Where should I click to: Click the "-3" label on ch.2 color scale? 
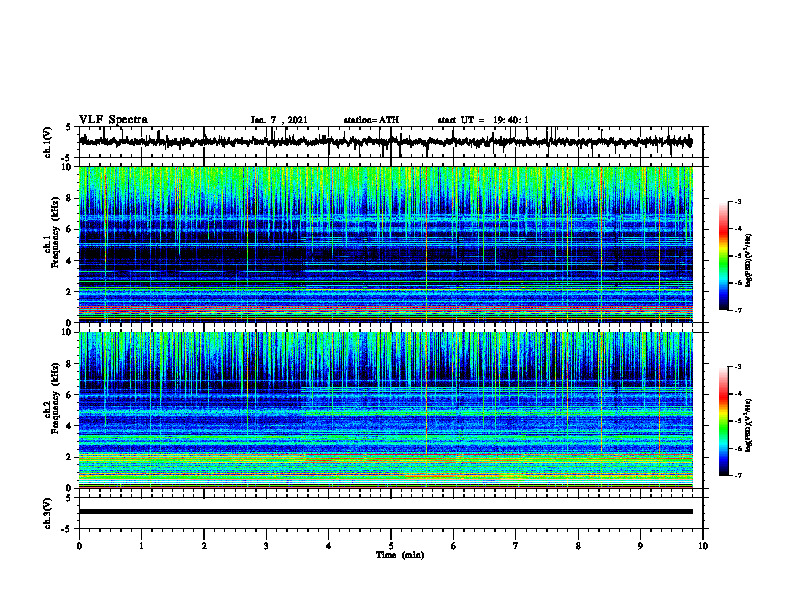(738, 367)
